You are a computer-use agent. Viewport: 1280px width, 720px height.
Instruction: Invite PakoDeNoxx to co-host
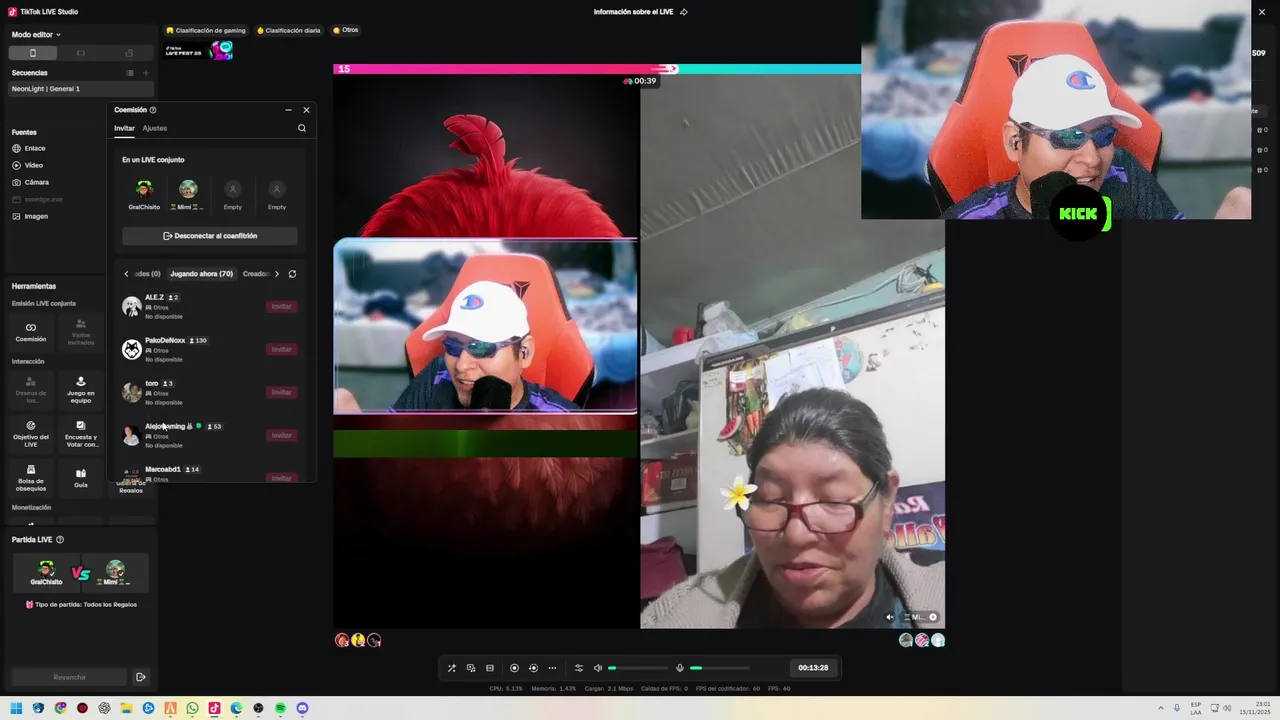point(282,350)
